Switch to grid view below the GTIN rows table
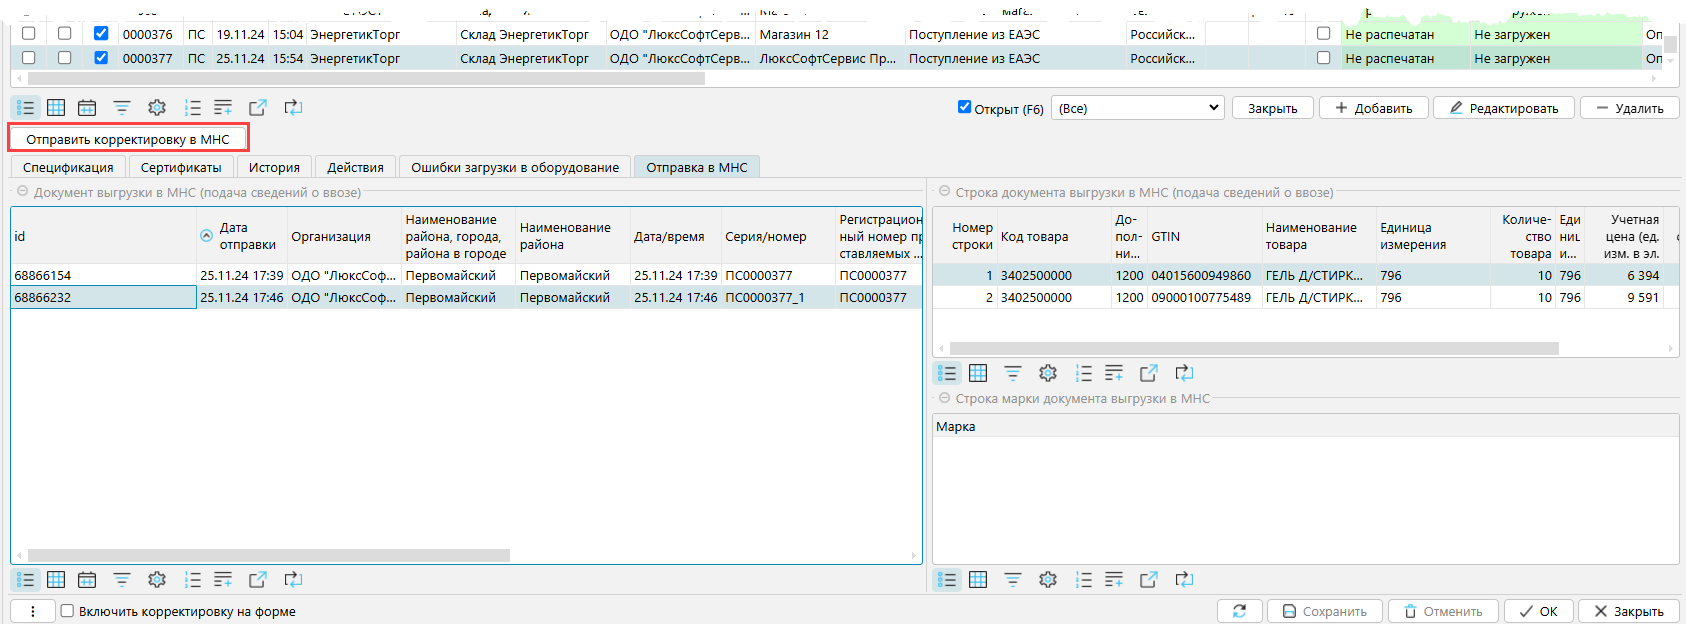 (978, 373)
